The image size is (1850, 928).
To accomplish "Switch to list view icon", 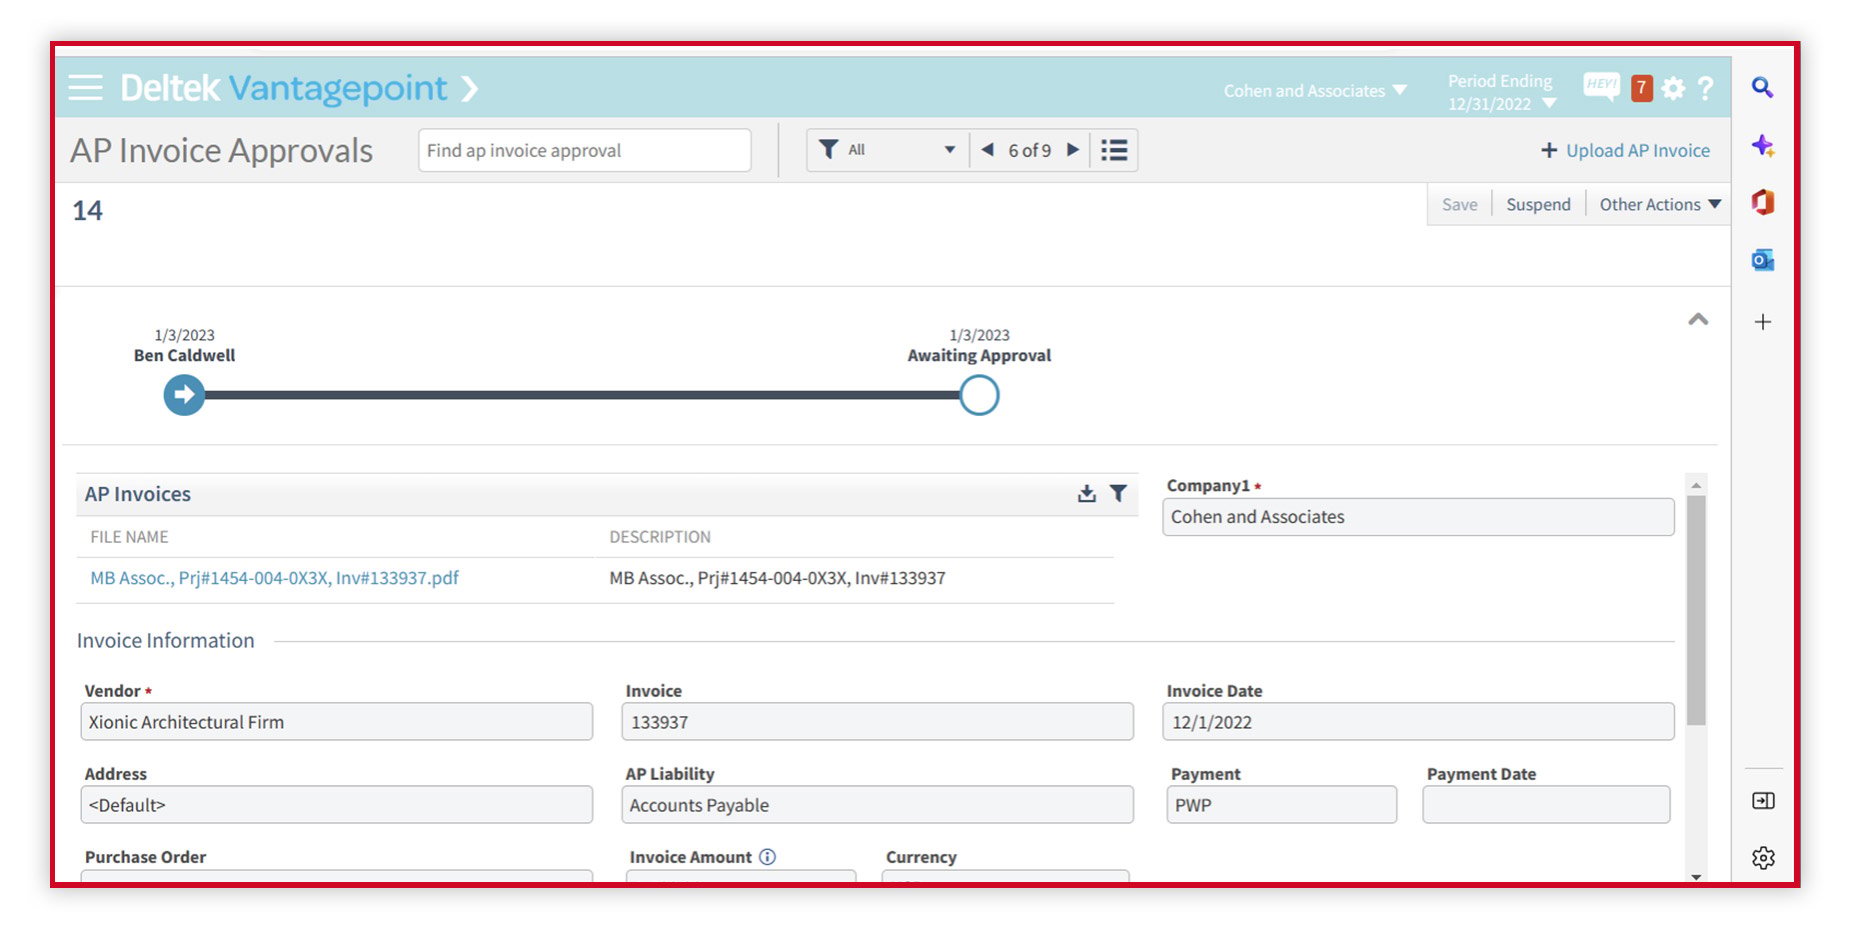I will 1114,150.
